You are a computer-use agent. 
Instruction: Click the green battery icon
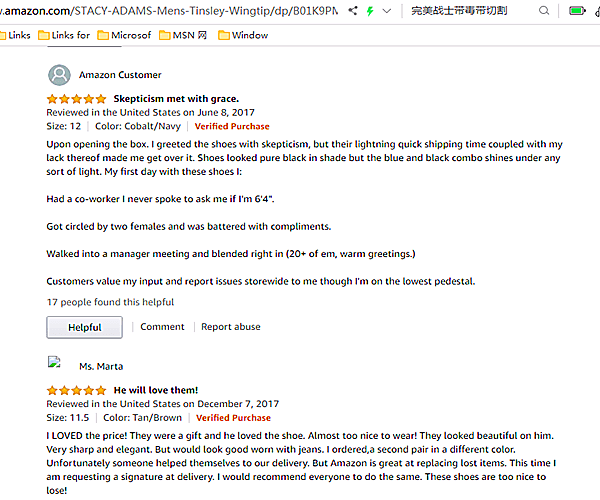point(576,11)
